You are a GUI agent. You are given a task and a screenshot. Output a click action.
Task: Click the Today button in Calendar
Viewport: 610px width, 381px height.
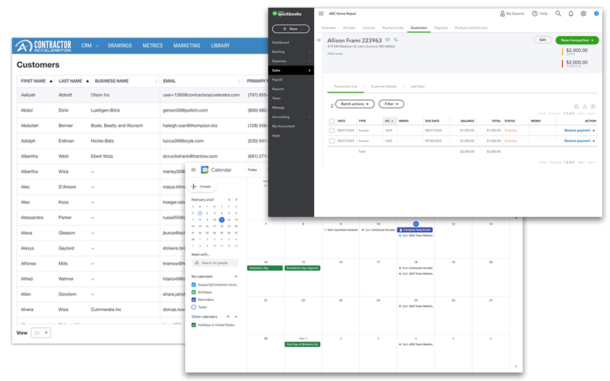[x=252, y=170]
